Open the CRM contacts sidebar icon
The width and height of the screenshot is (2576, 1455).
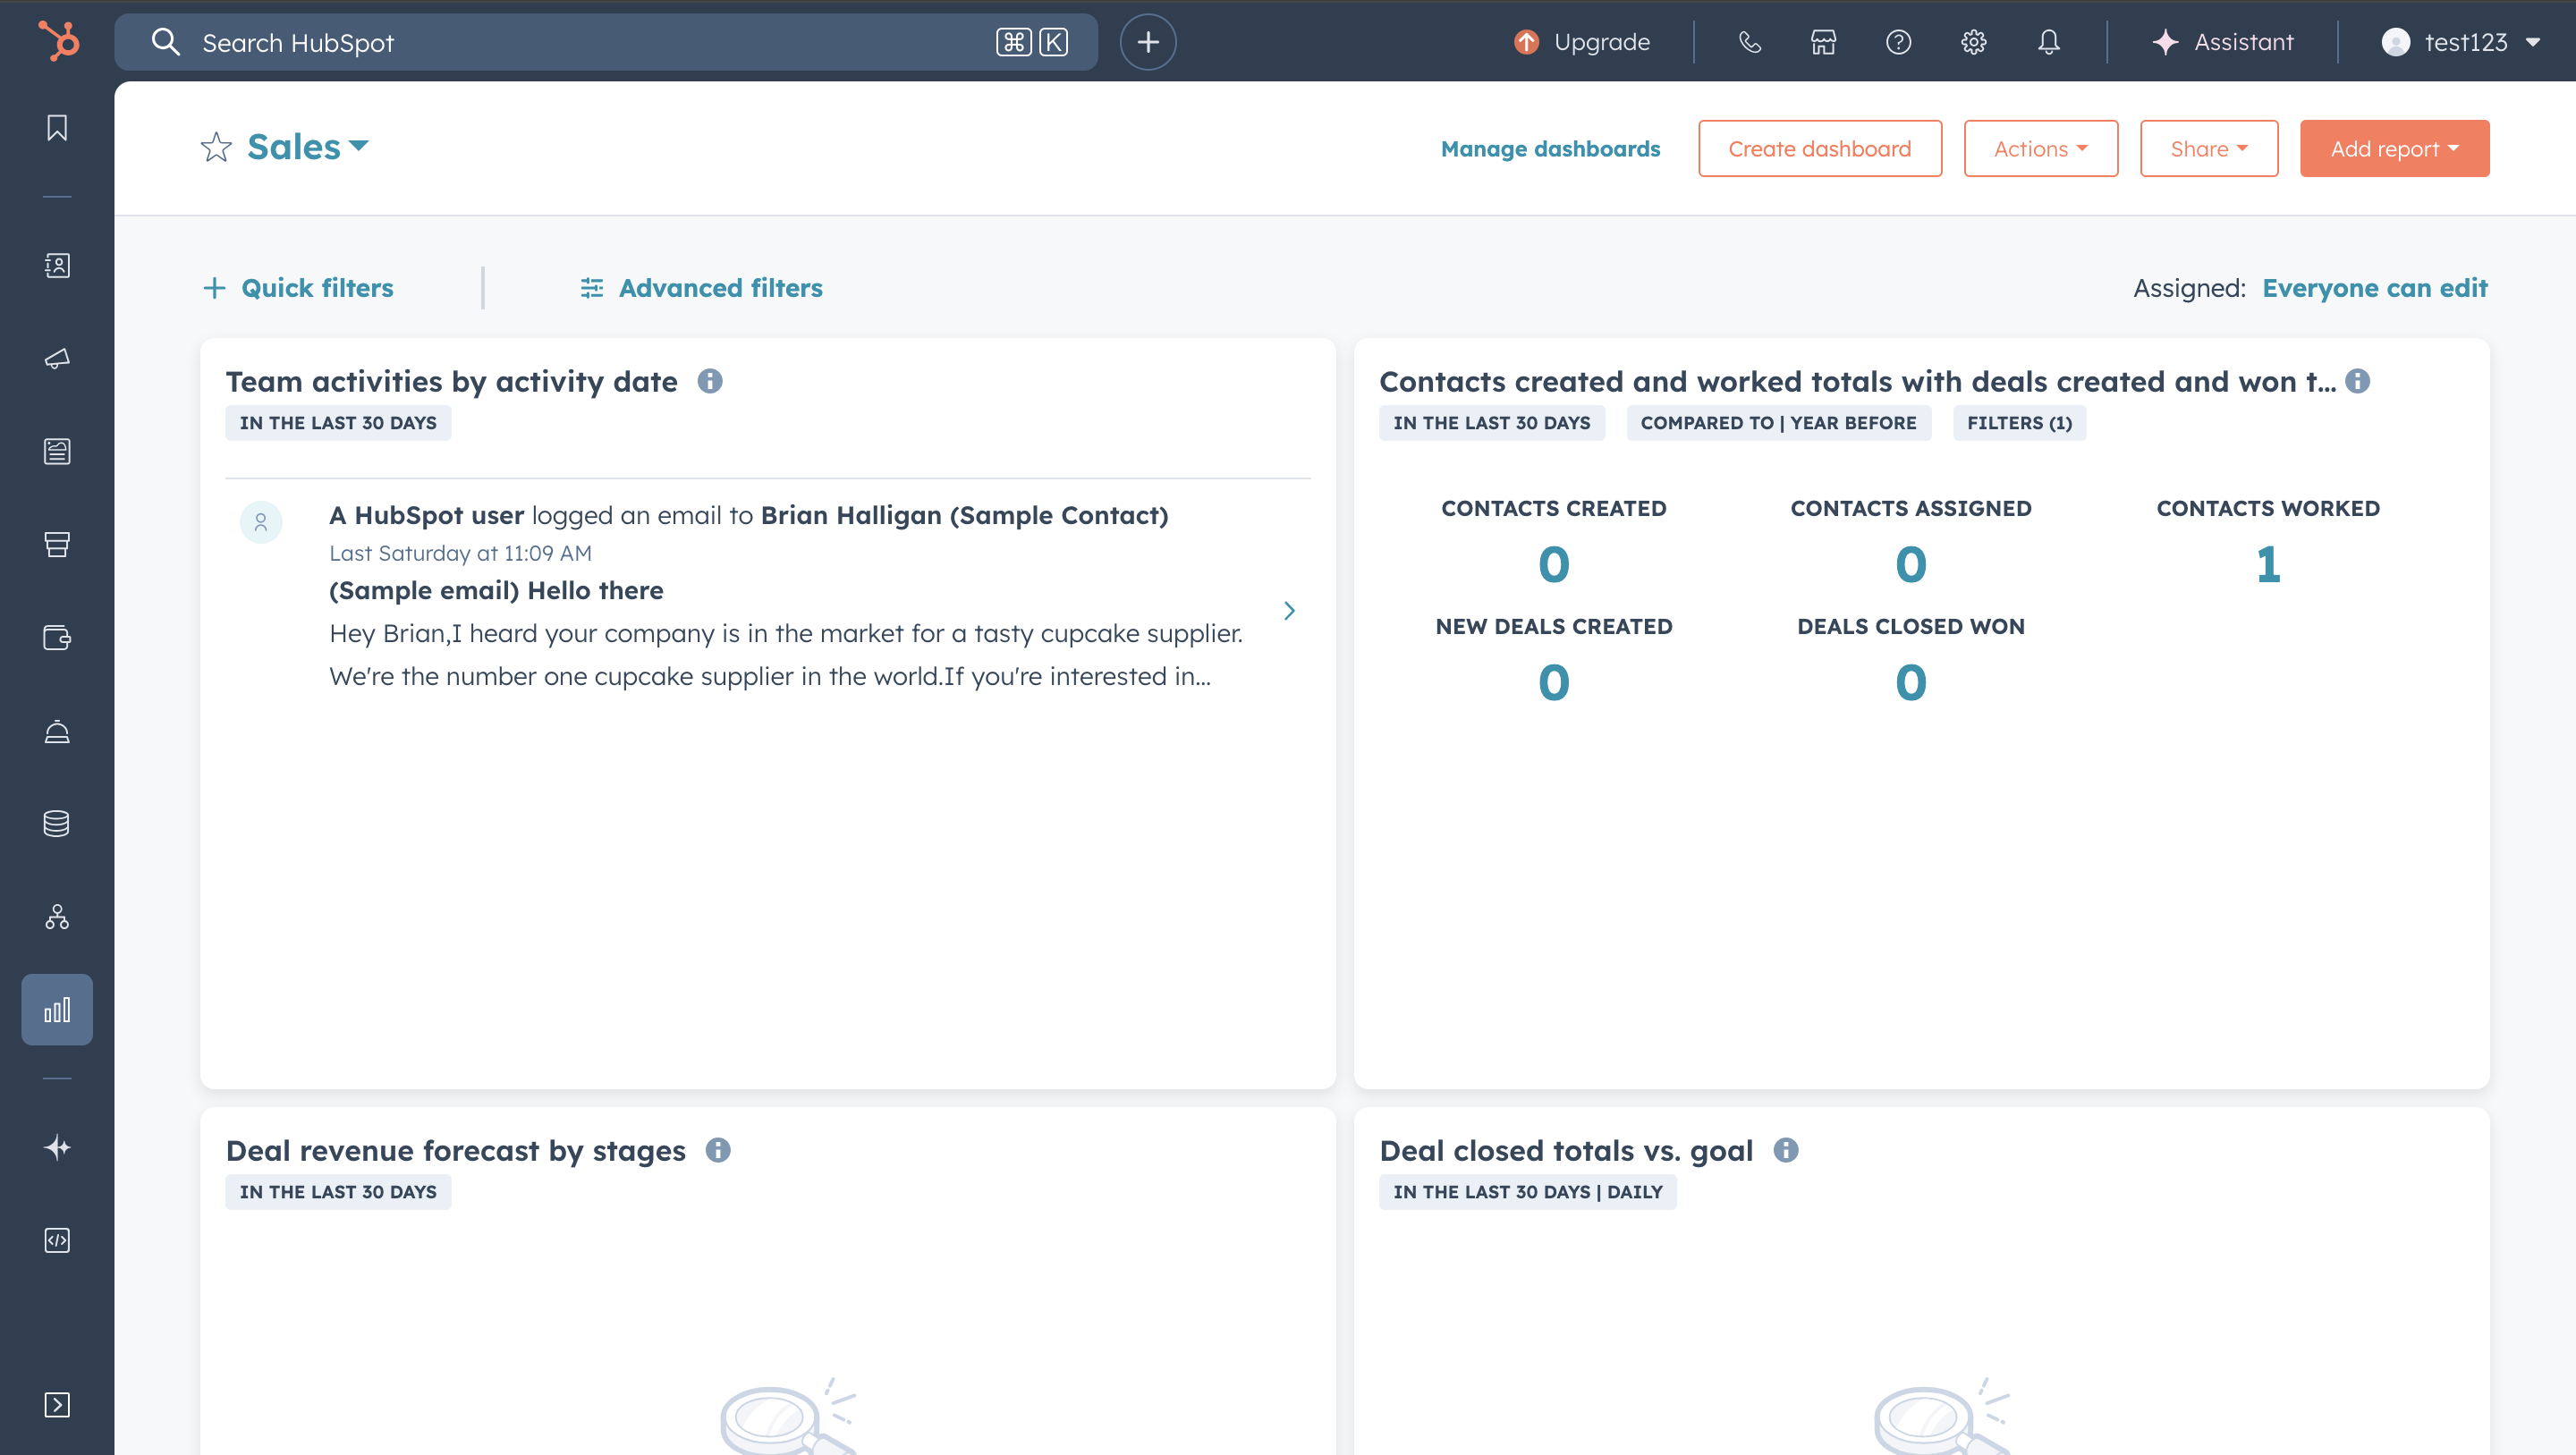click(57, 265)
